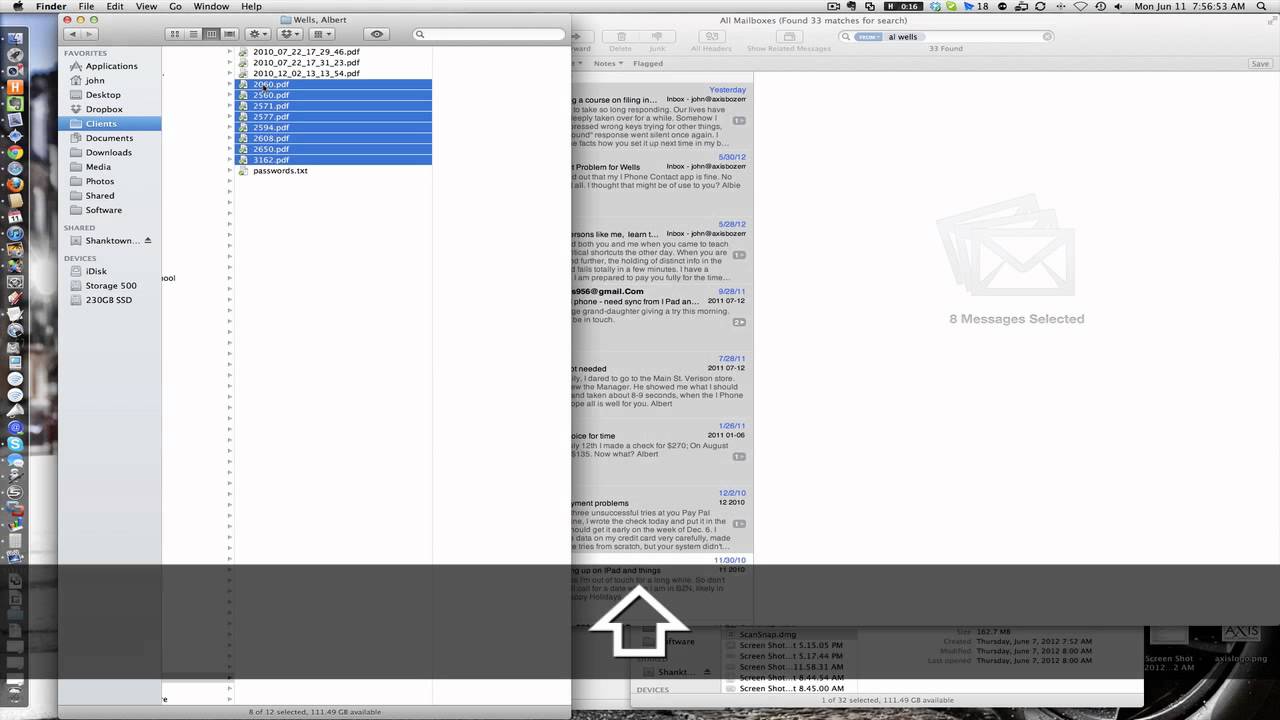
Task: Open the Go menu
Action: point(175,6)
